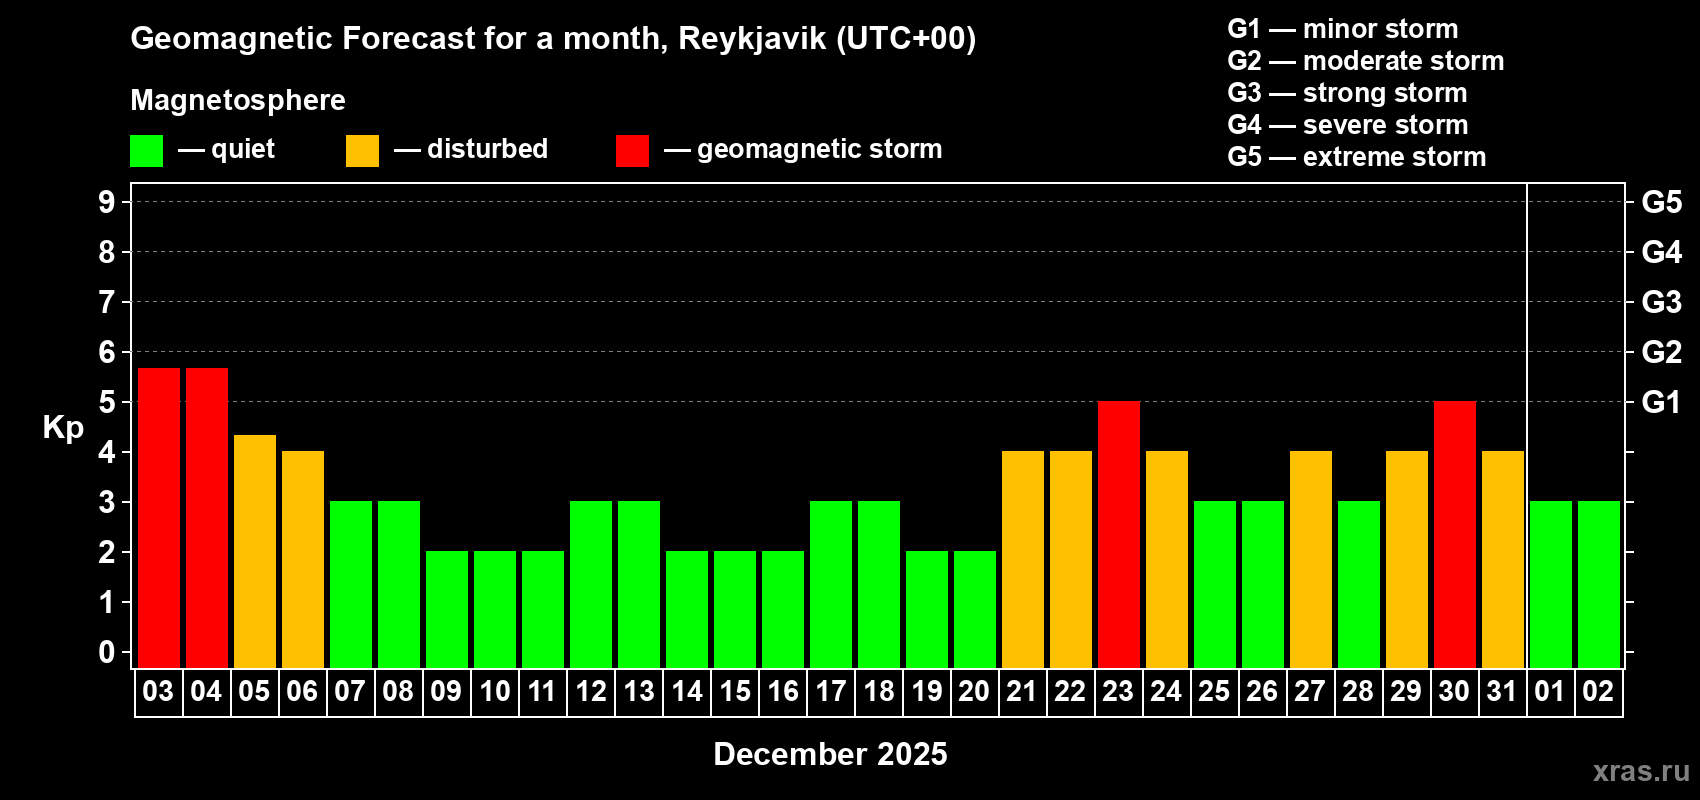Image resolution: width=1700 pixels, height=800 pixels.
Task: Click the date label 17
Action: (831, 691)
